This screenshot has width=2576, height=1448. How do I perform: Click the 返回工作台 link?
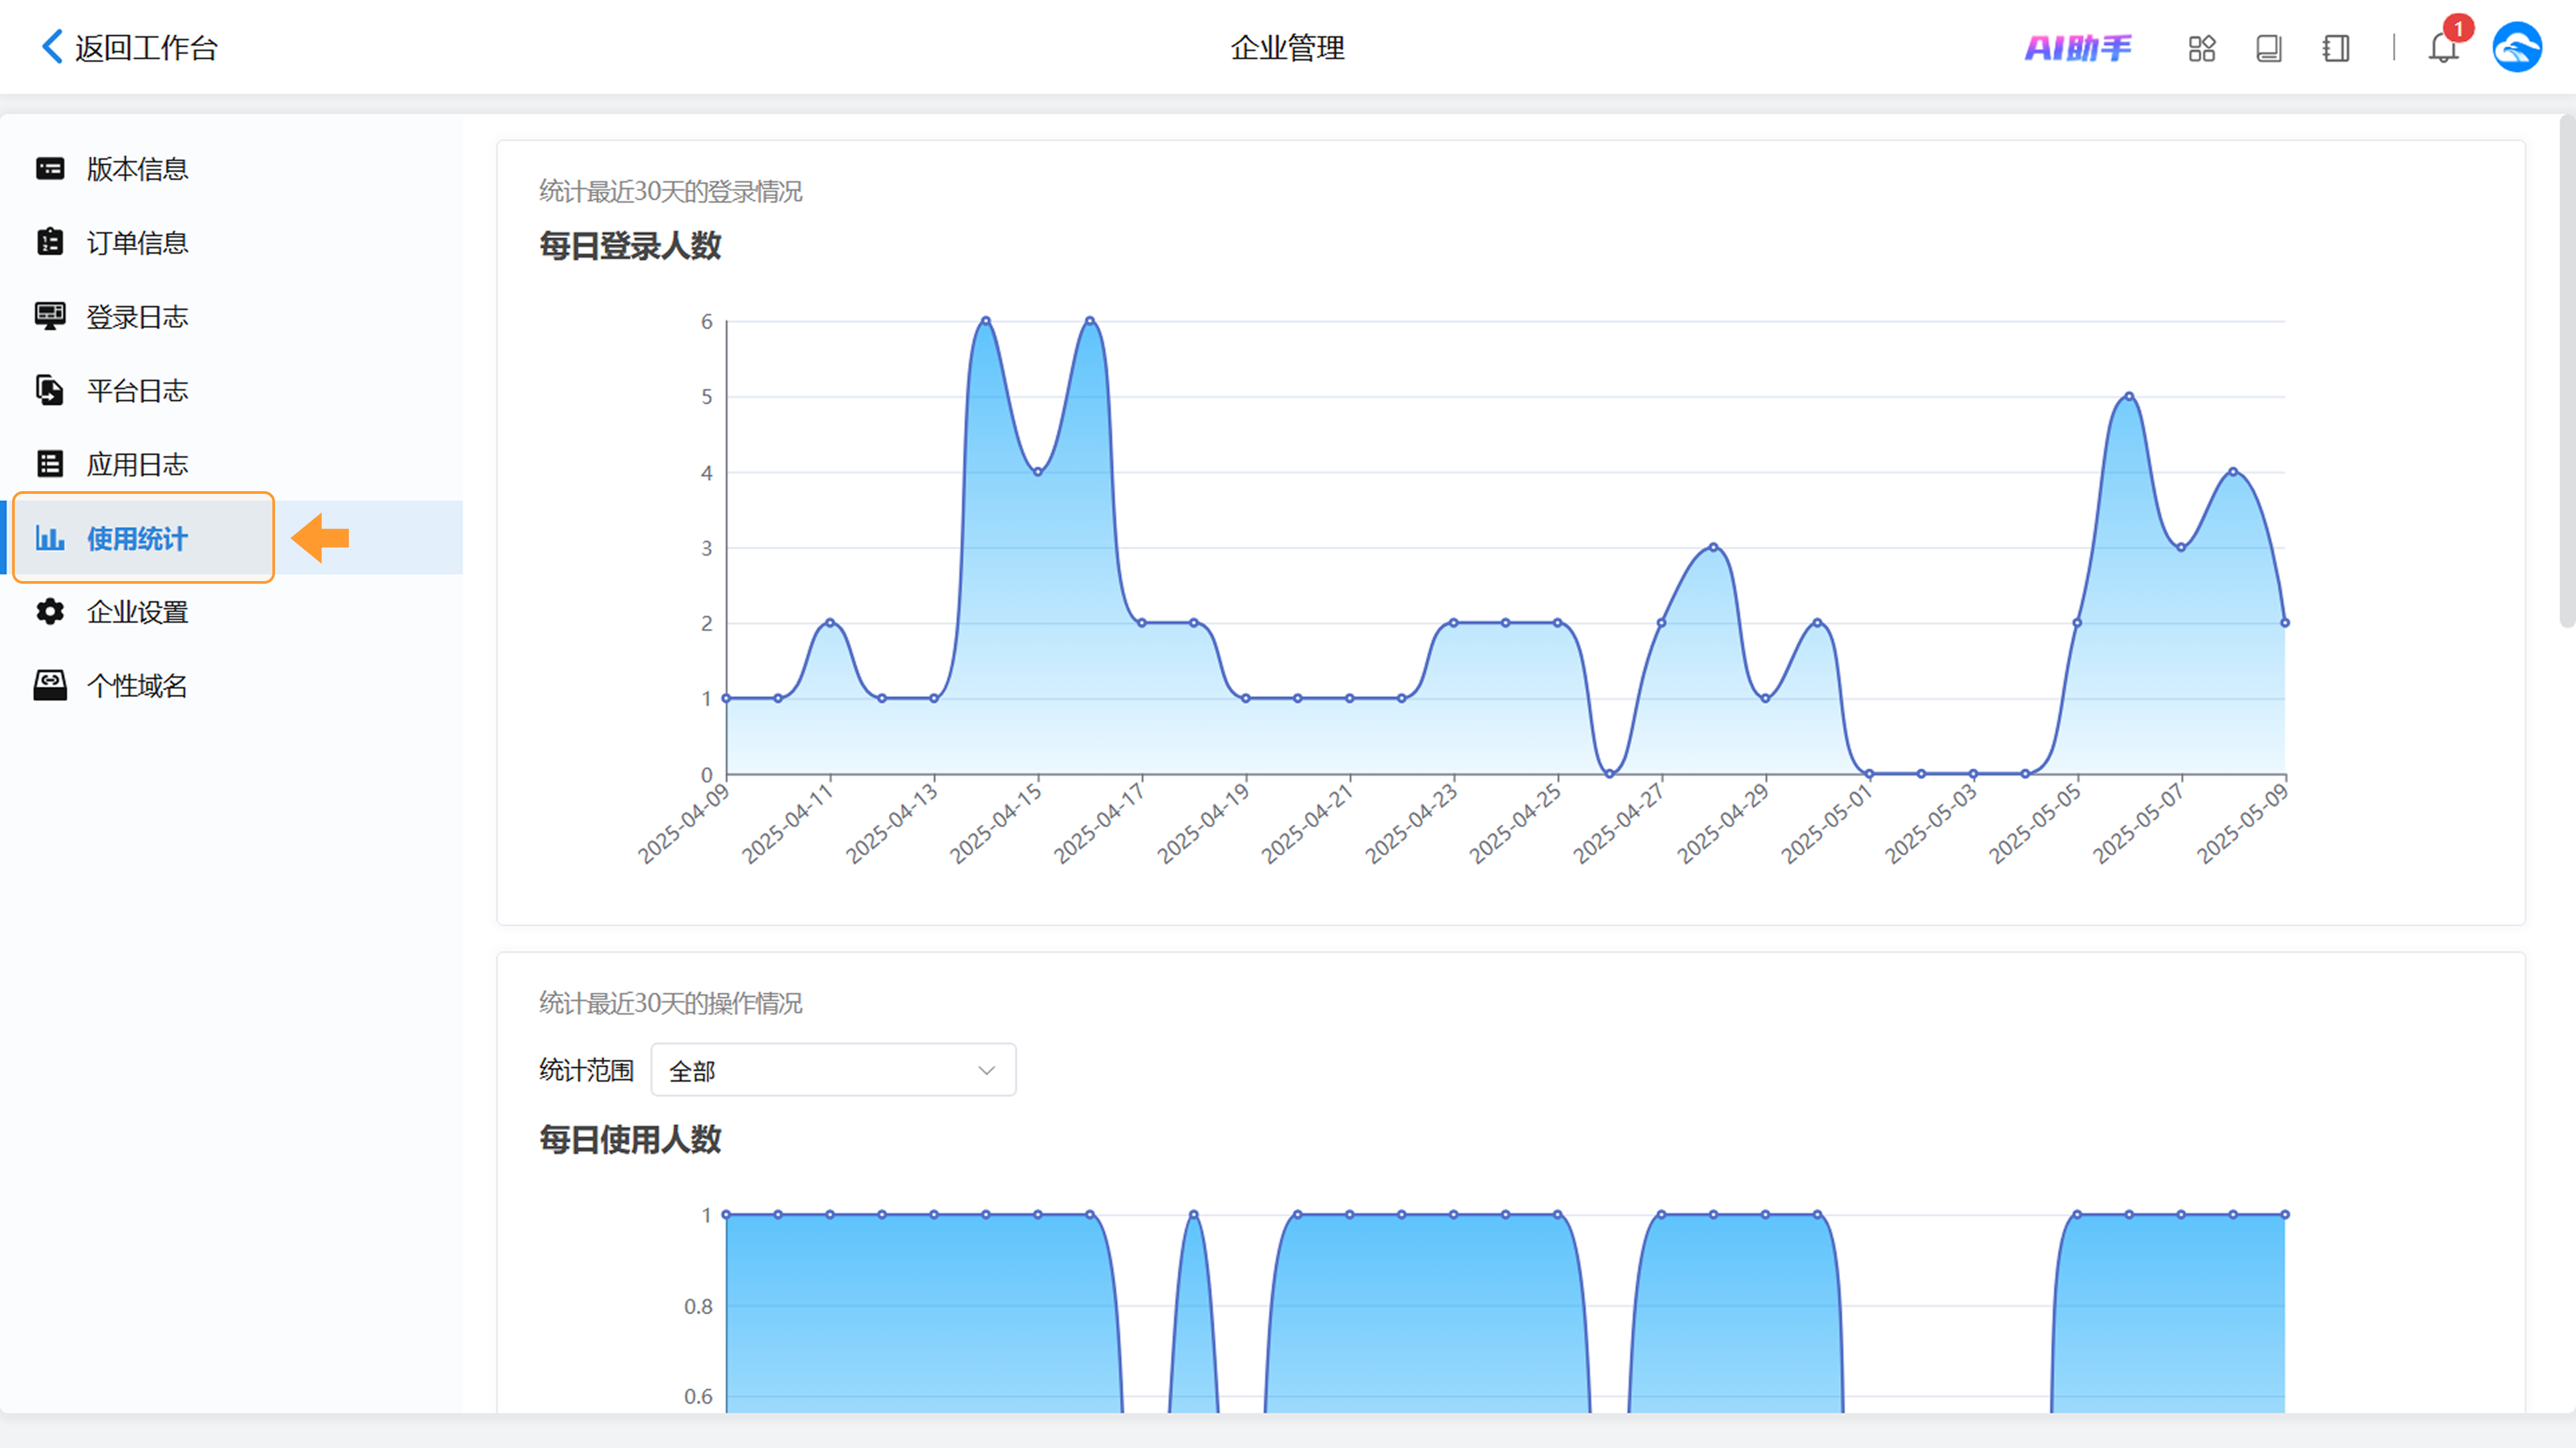point(146,47)
